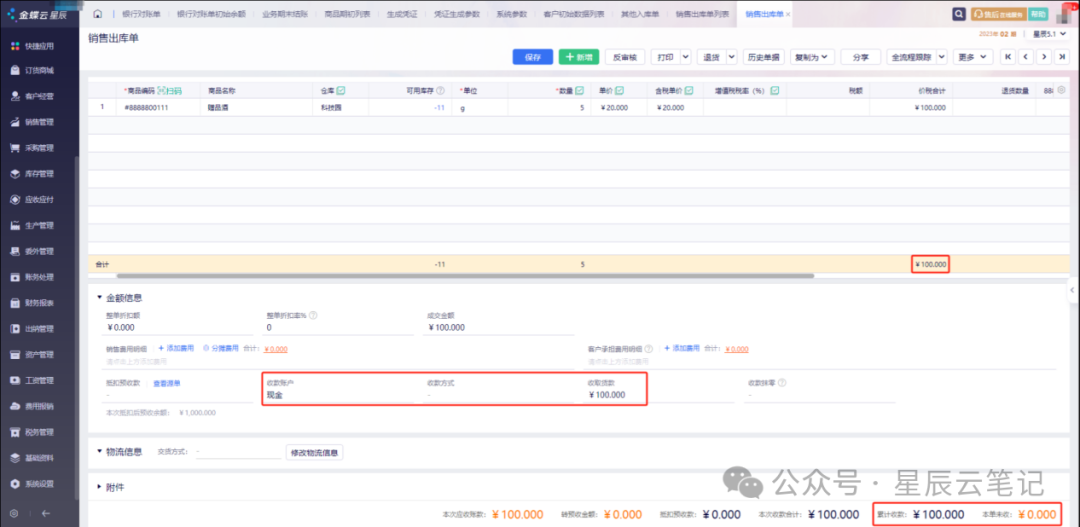This screenshot has height=527, width=1080.
Task: Open the 星辰5.1 version dropdown
Action: [1048, 34]
